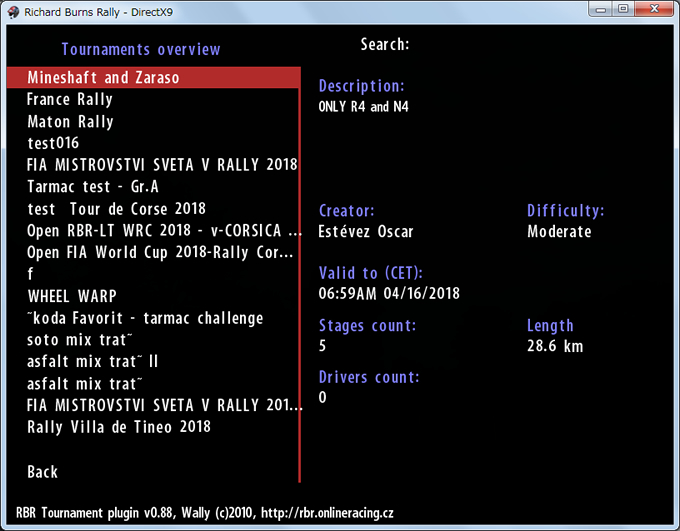Select the tournament named f
680x531 pixels.
[x=30, y=274]
